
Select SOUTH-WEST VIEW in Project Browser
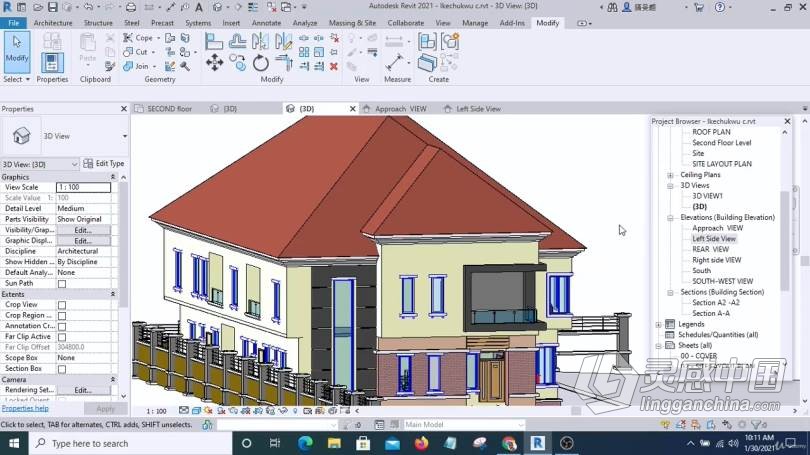pyautogui.click(x=722, y=281)
